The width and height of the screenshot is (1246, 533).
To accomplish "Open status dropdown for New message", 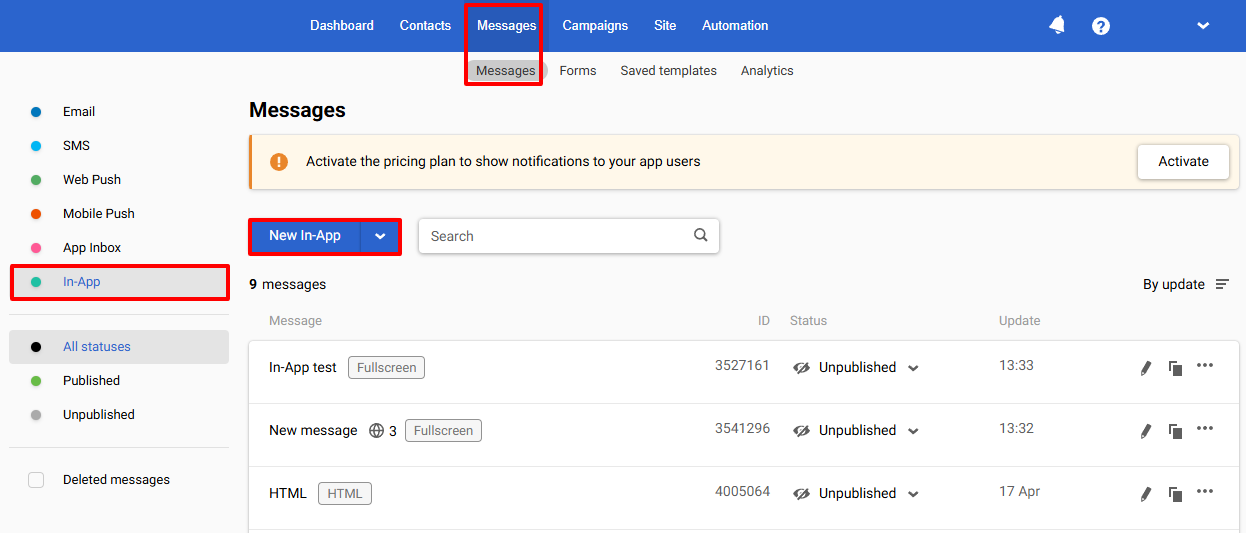I will pyautogui.click(x=913, y=431).
